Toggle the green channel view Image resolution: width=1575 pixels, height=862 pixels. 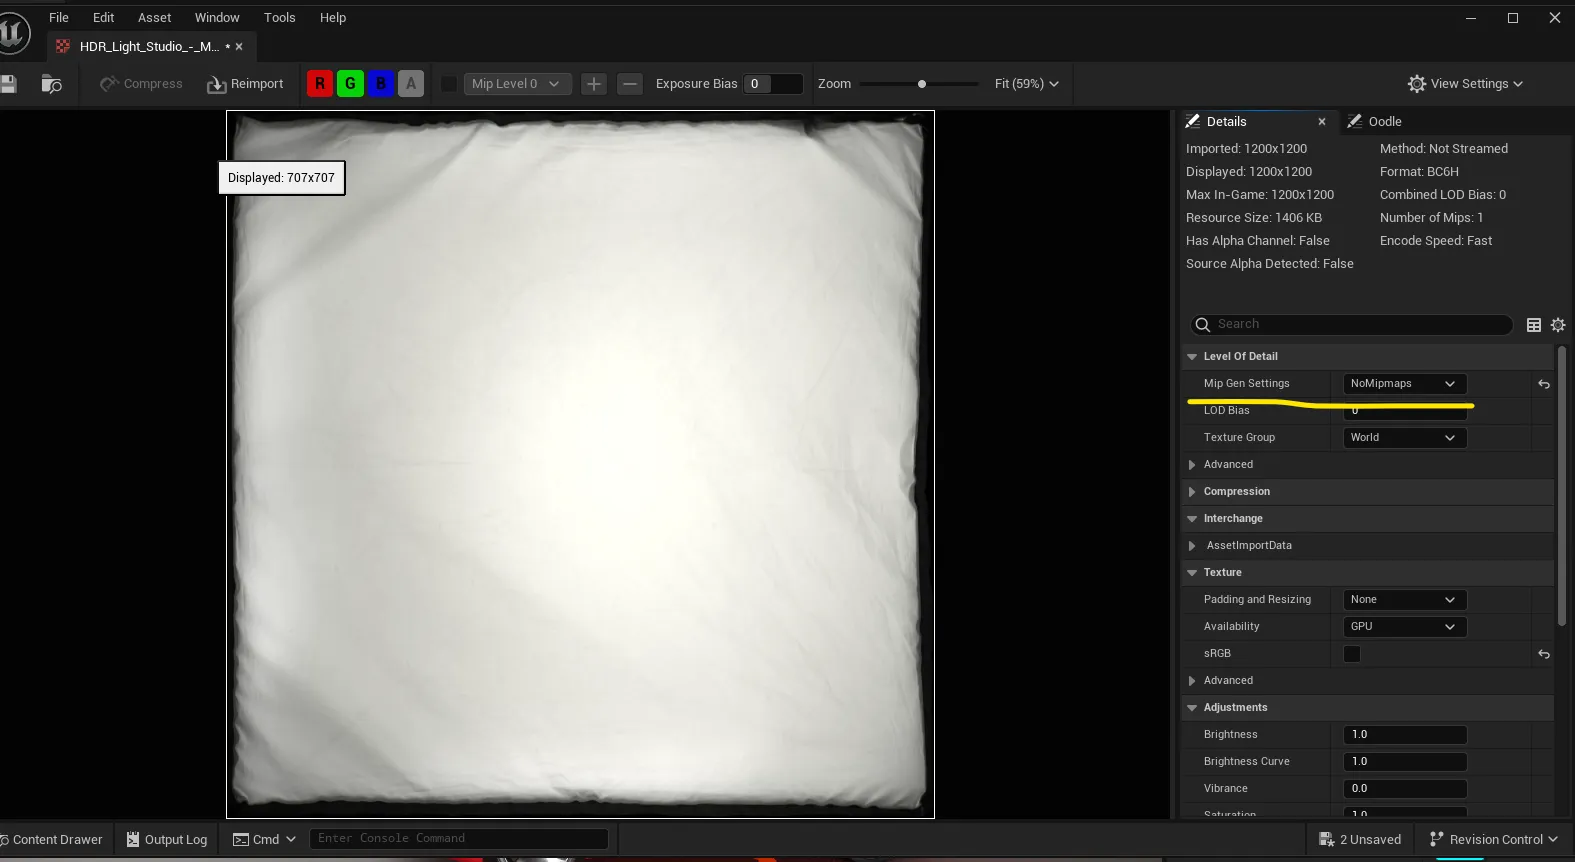(x=350, y=84)
